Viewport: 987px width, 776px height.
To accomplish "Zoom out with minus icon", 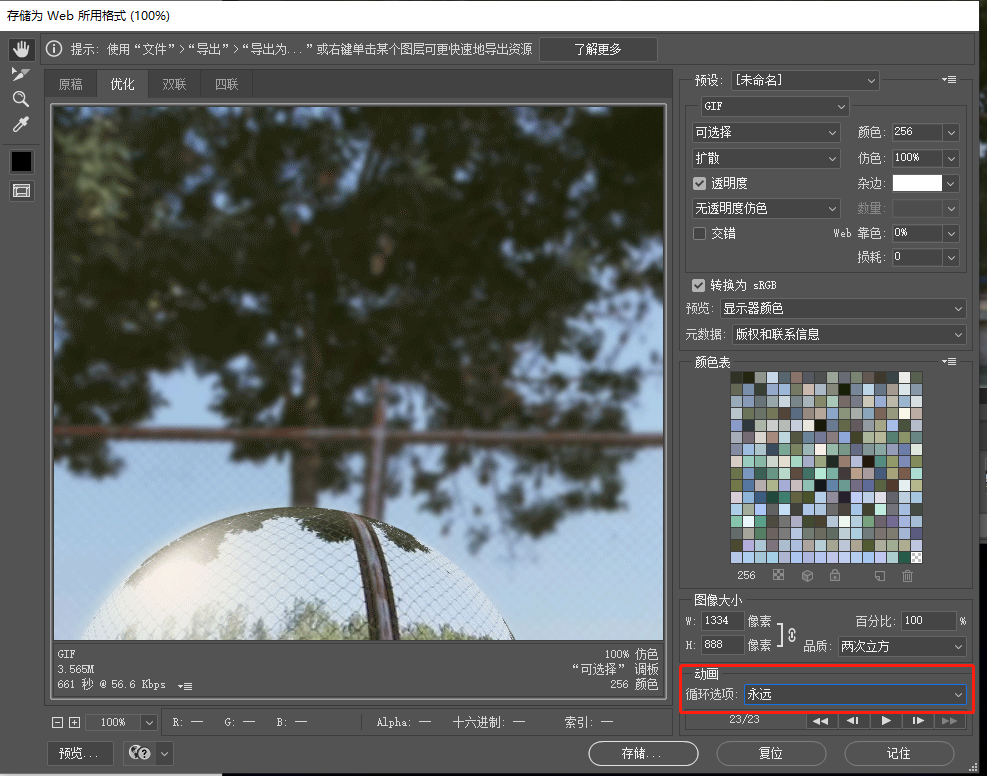I will (57, 723).
